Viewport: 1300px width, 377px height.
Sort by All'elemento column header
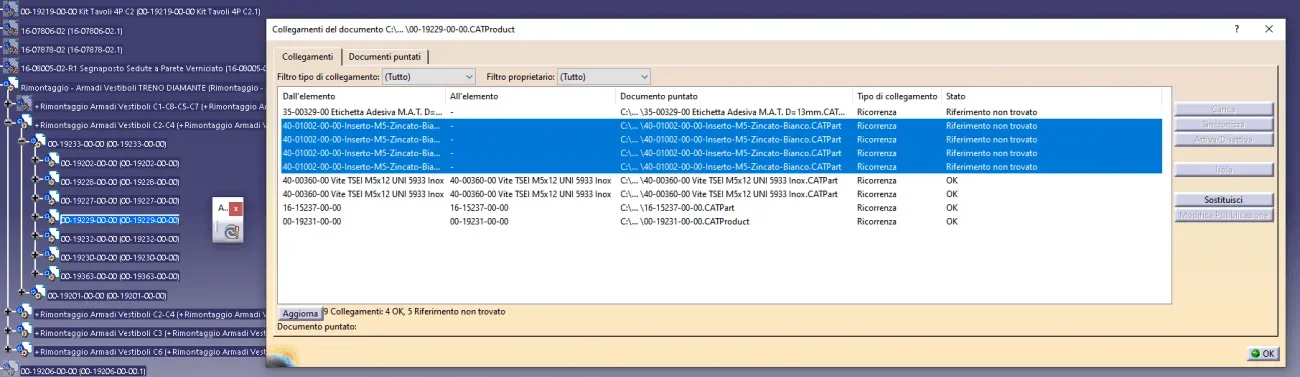click(531, 96)
